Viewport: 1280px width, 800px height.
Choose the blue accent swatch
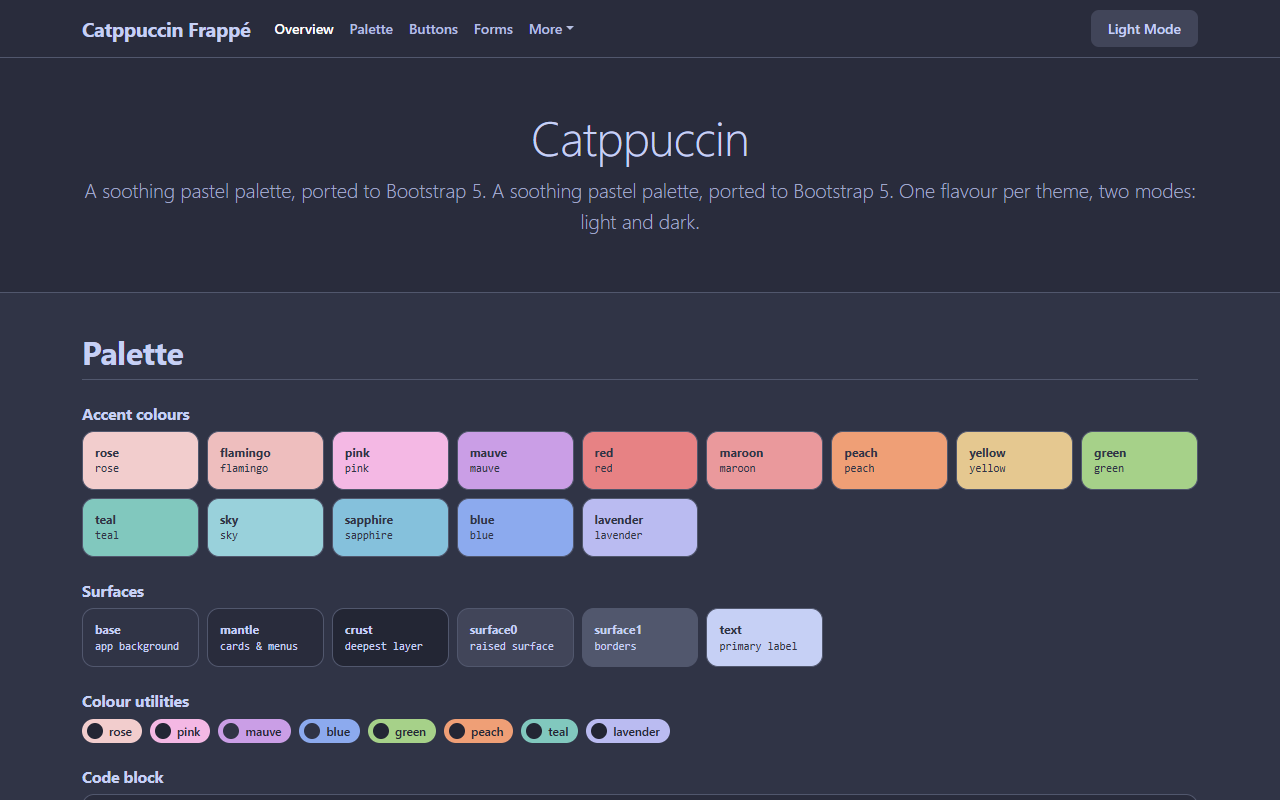pyautogui.click(x=515, y=528)
